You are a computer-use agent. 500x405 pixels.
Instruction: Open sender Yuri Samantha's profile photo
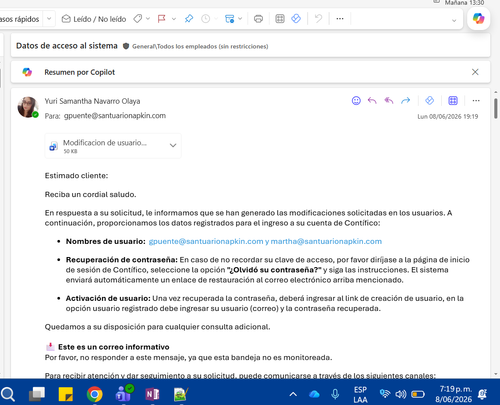coord(28,107)
